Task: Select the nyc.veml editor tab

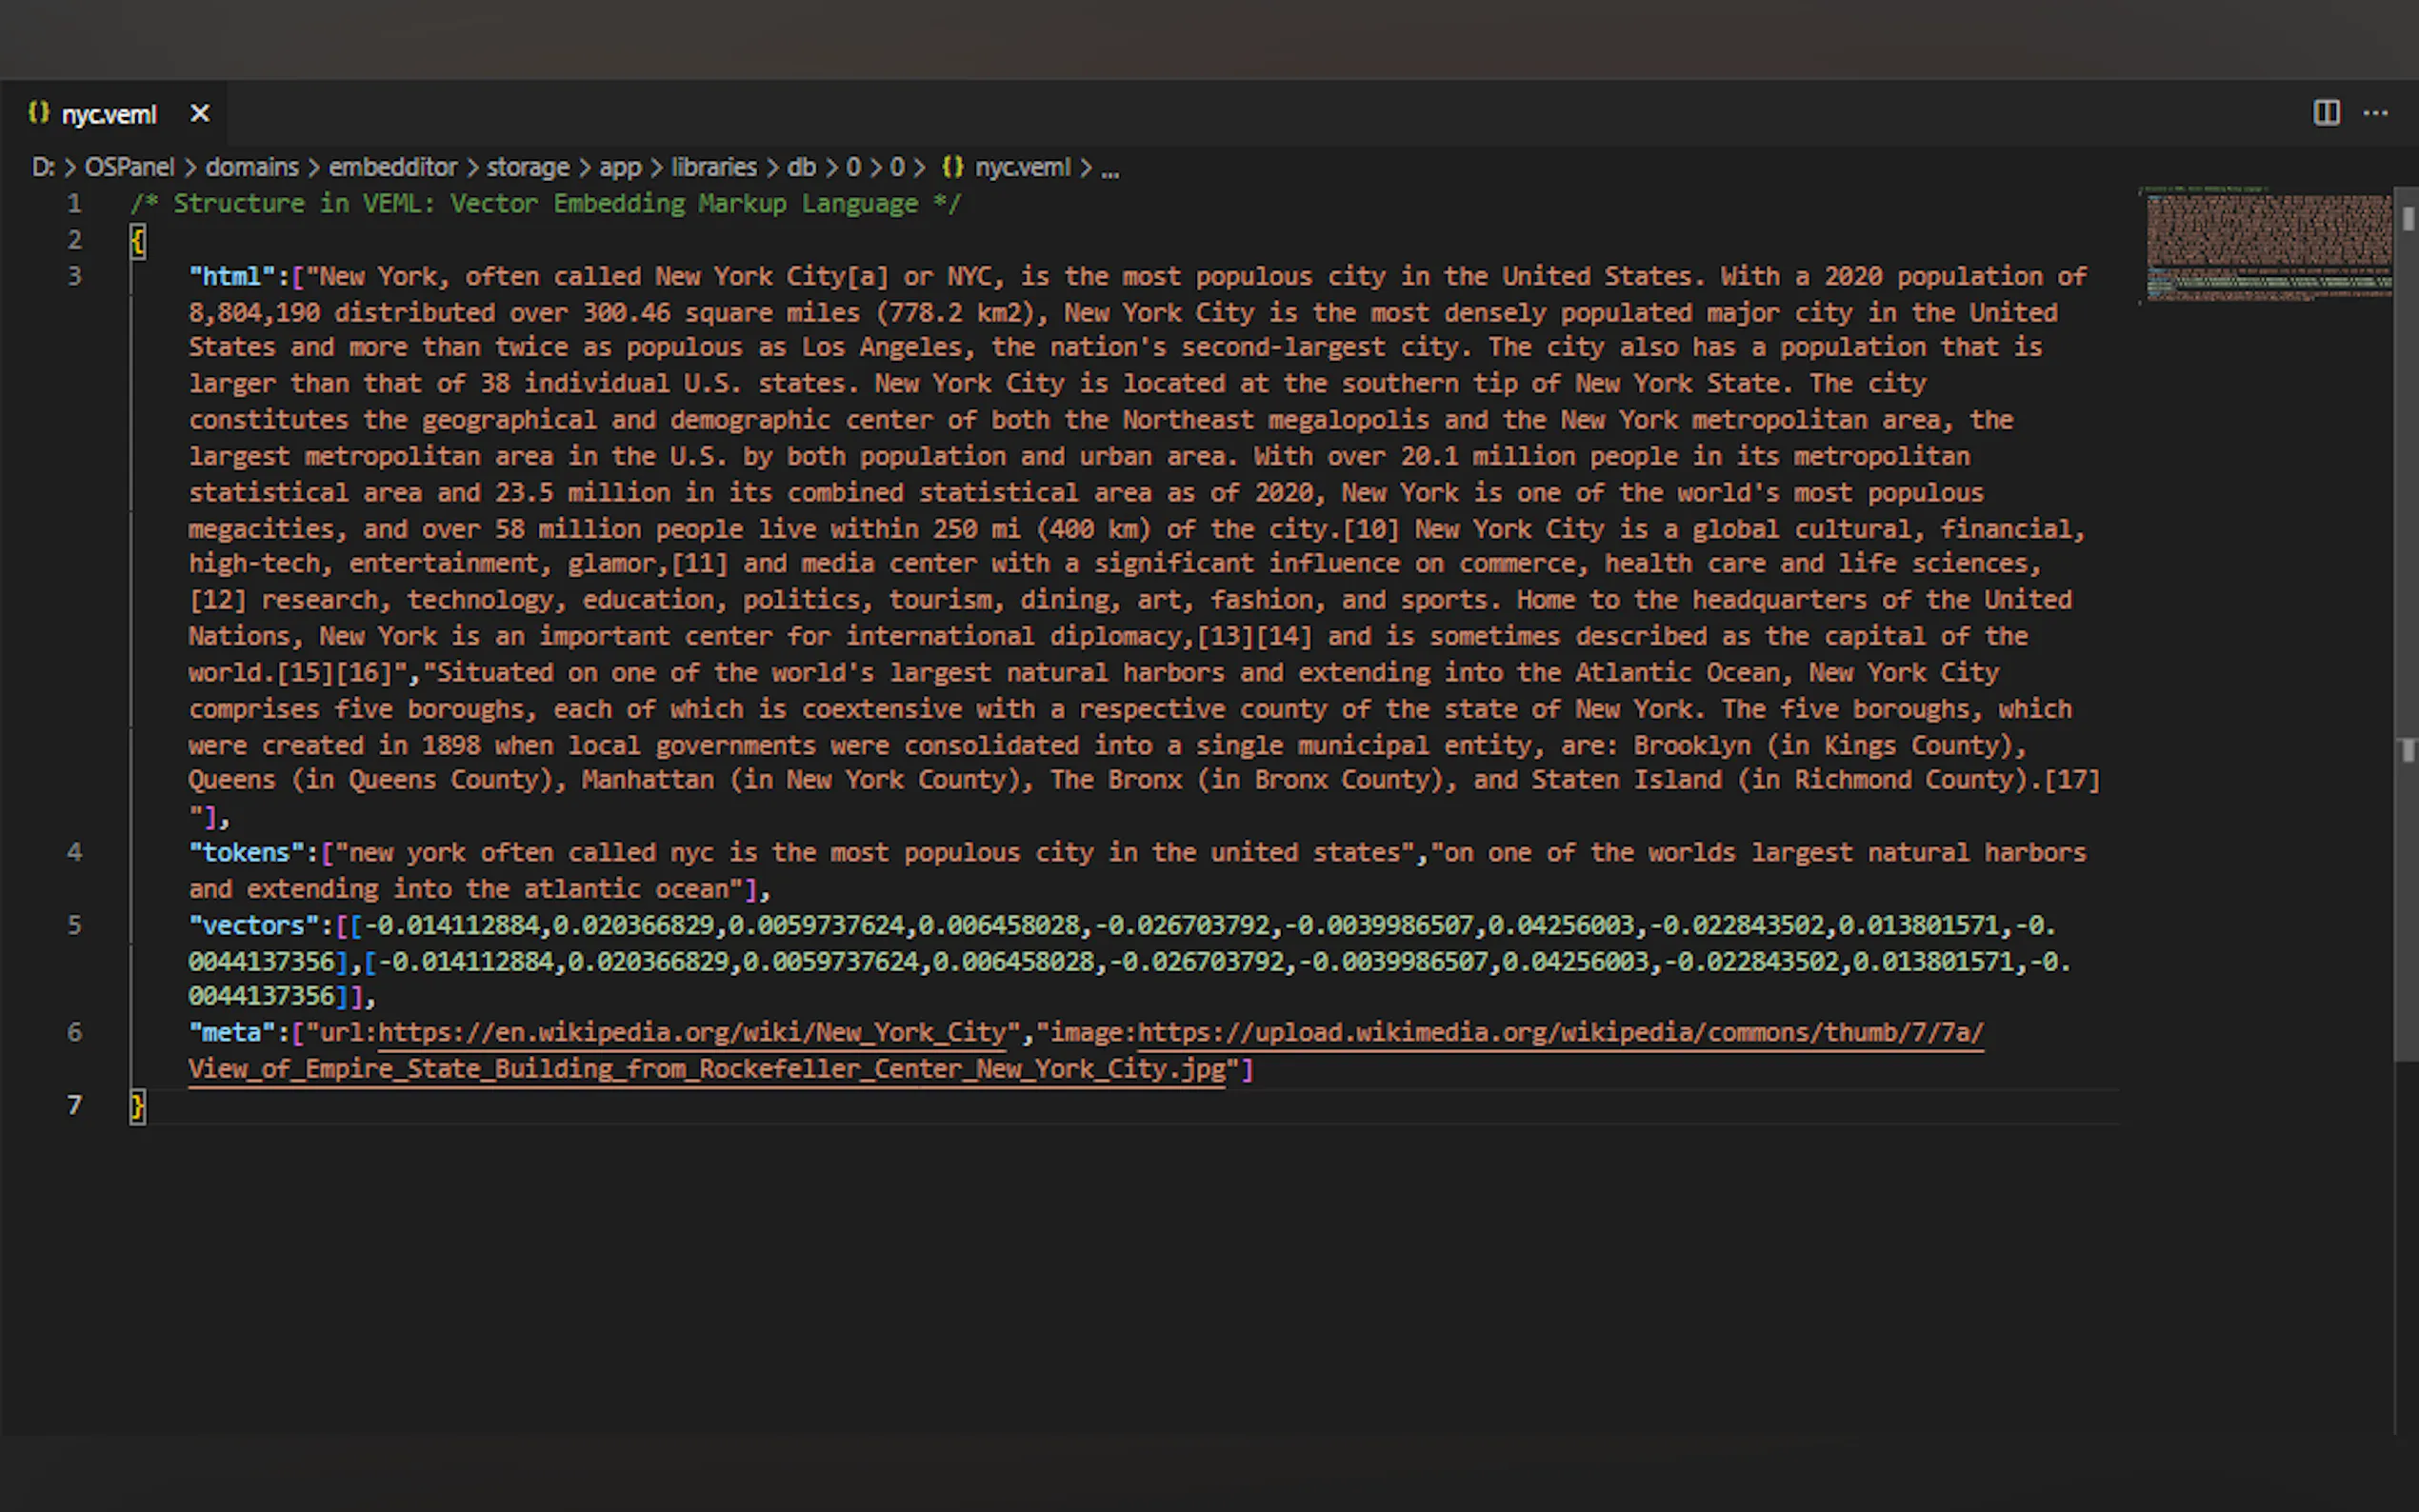Action: (109, 115)
